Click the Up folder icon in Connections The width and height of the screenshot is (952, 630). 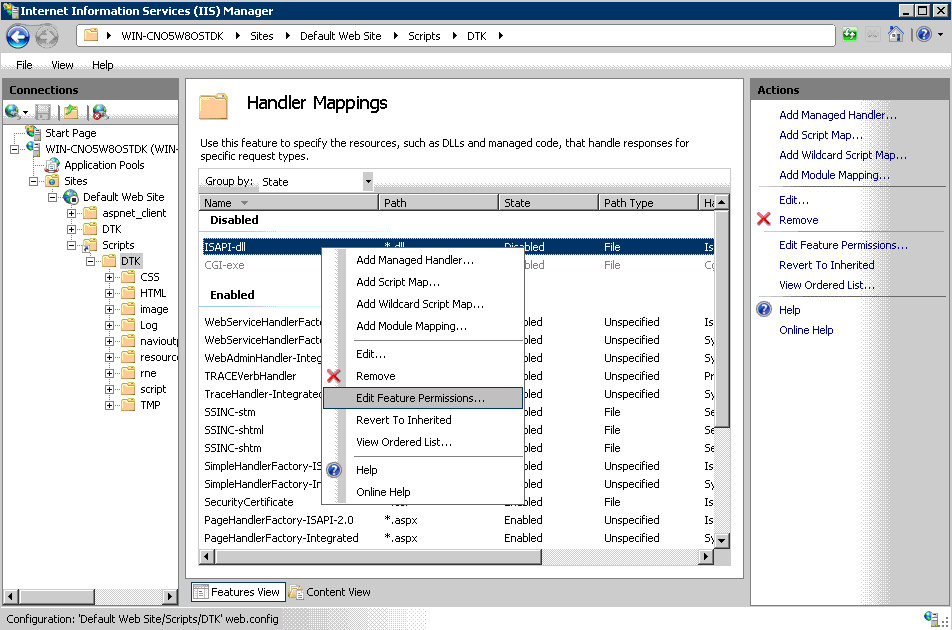click(x=71, y=112)
